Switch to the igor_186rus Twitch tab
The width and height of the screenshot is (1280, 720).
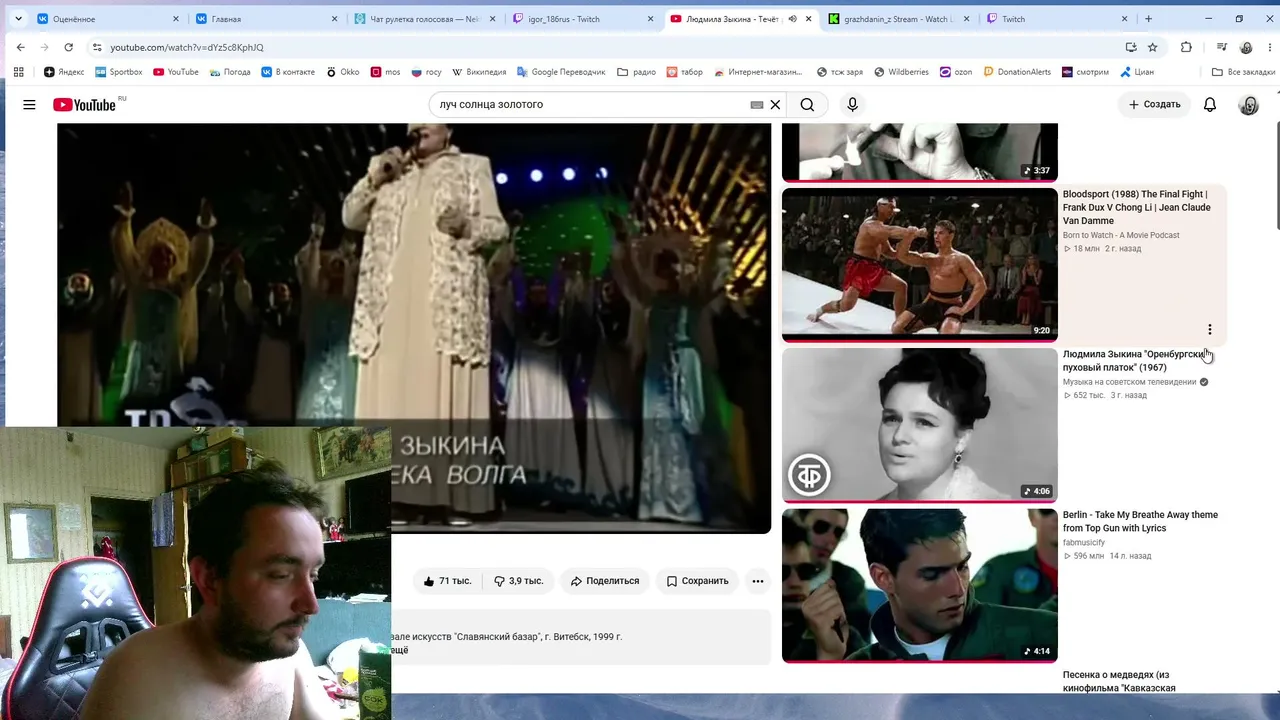[x=584, y=19]
